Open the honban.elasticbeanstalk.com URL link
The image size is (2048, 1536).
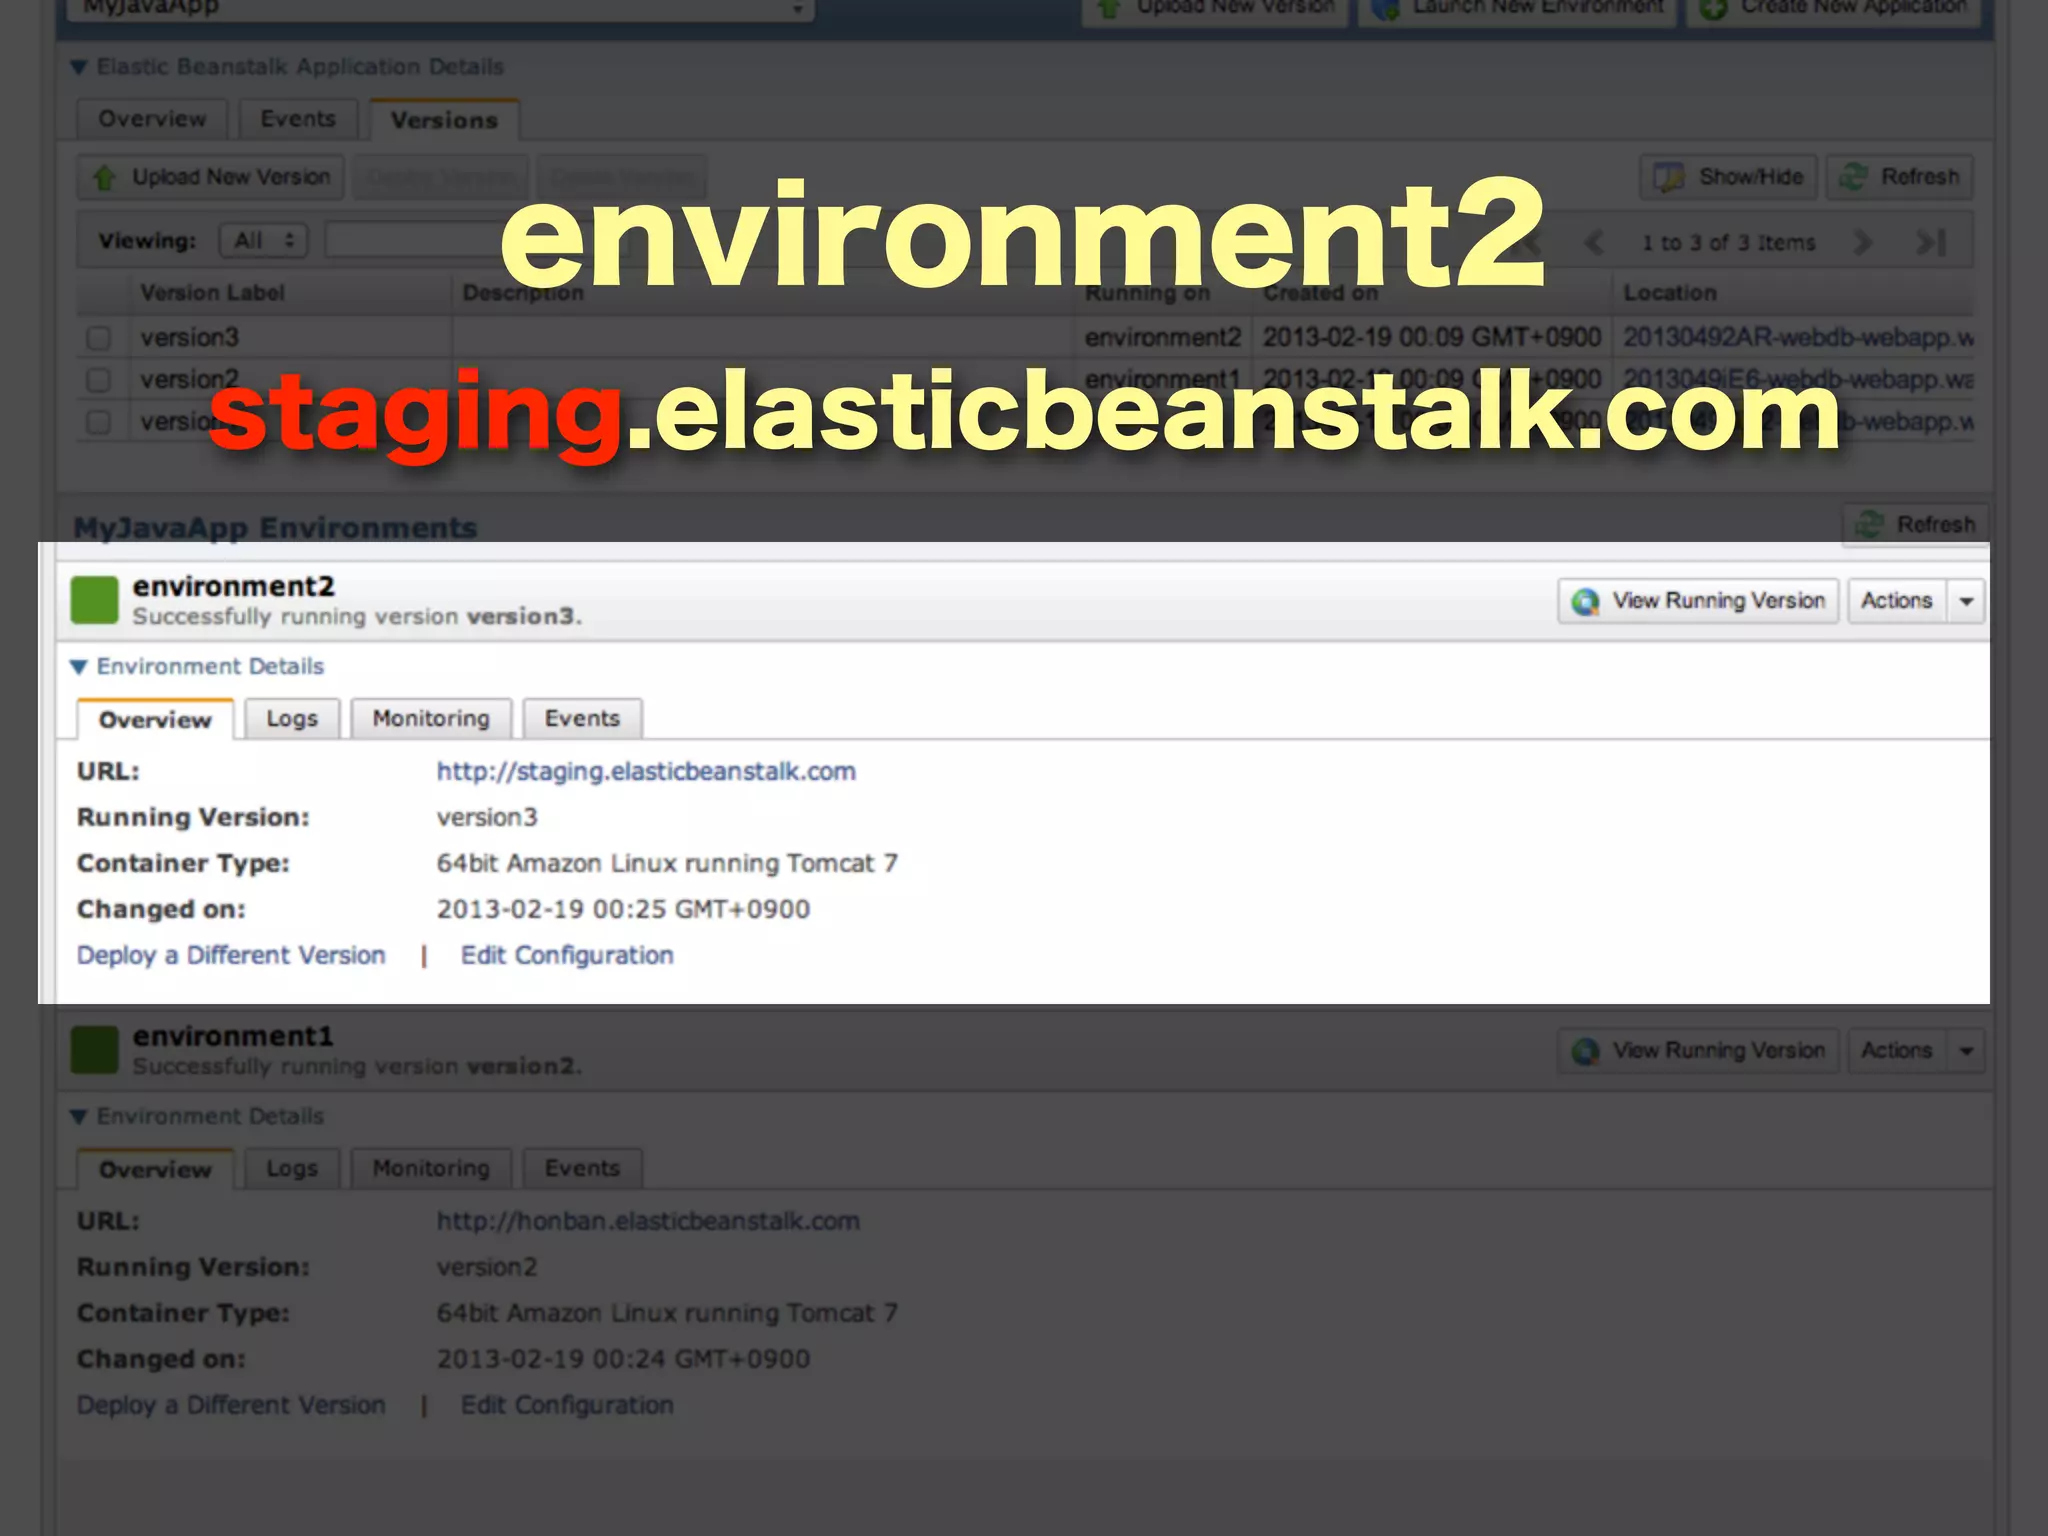click(648, 1221)
